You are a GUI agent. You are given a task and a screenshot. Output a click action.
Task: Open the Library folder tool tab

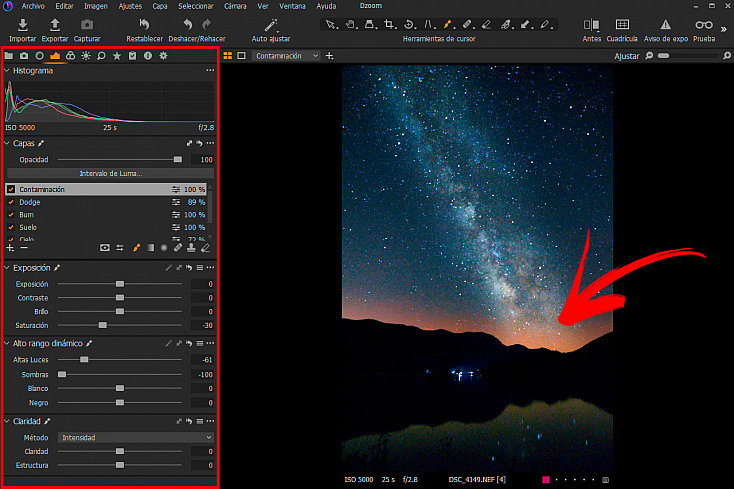click(x=9, y=56)
